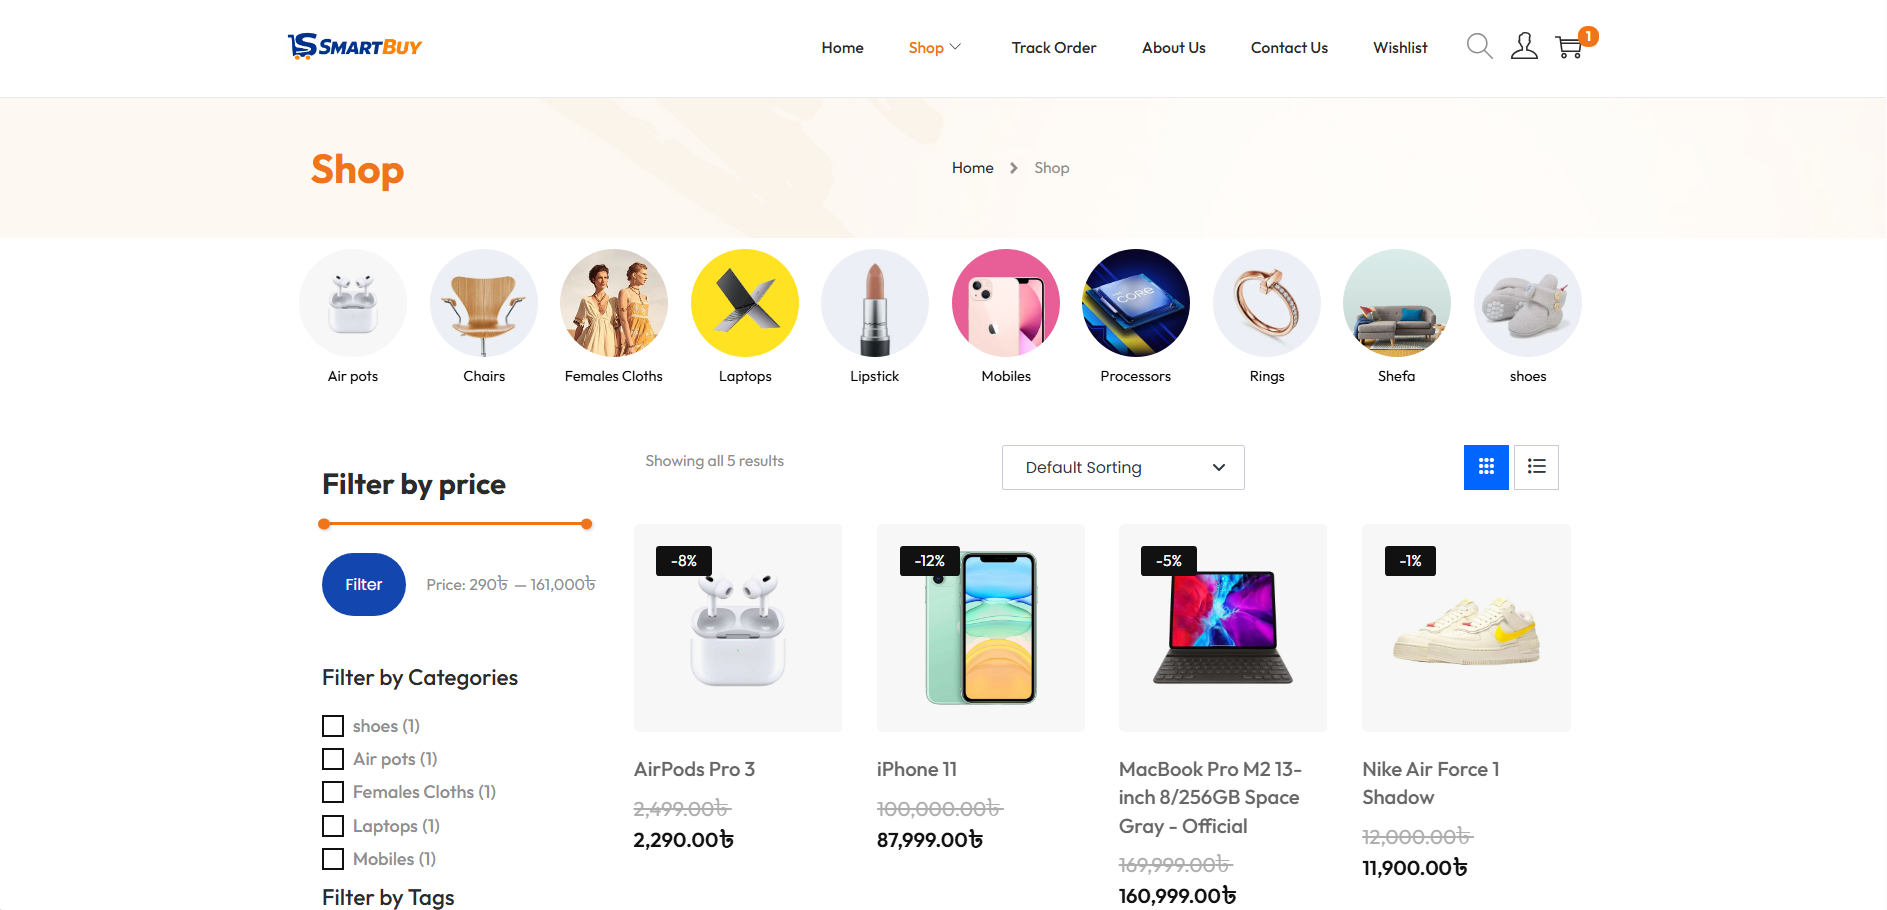1887x910 pixels.
Task: Open the Track Order menu item
Action: 1054,47
